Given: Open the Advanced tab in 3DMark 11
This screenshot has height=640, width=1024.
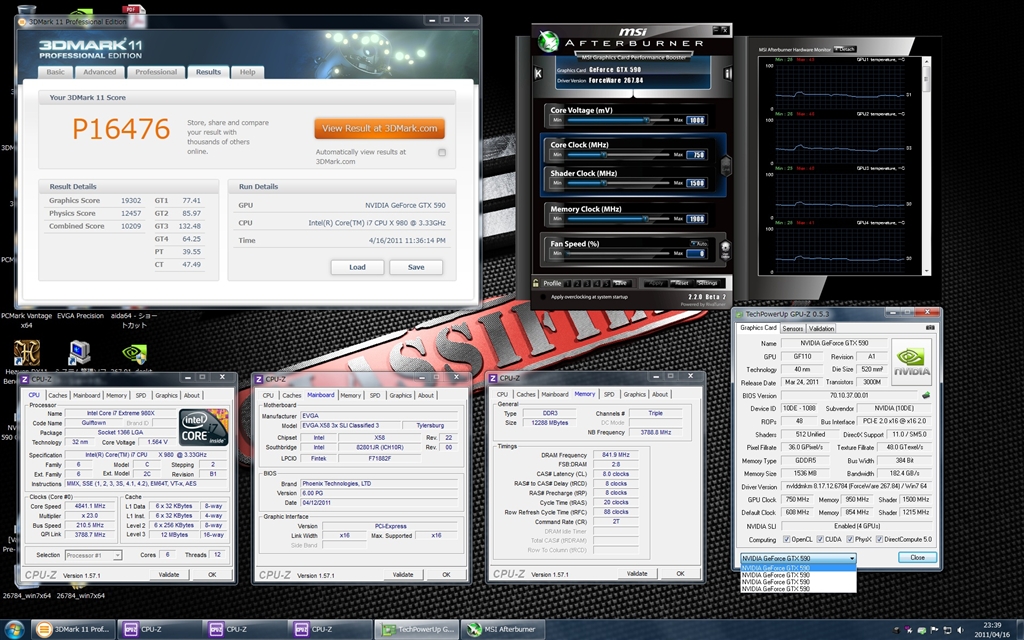Looking at the screenshot, I should click(99, 72).
